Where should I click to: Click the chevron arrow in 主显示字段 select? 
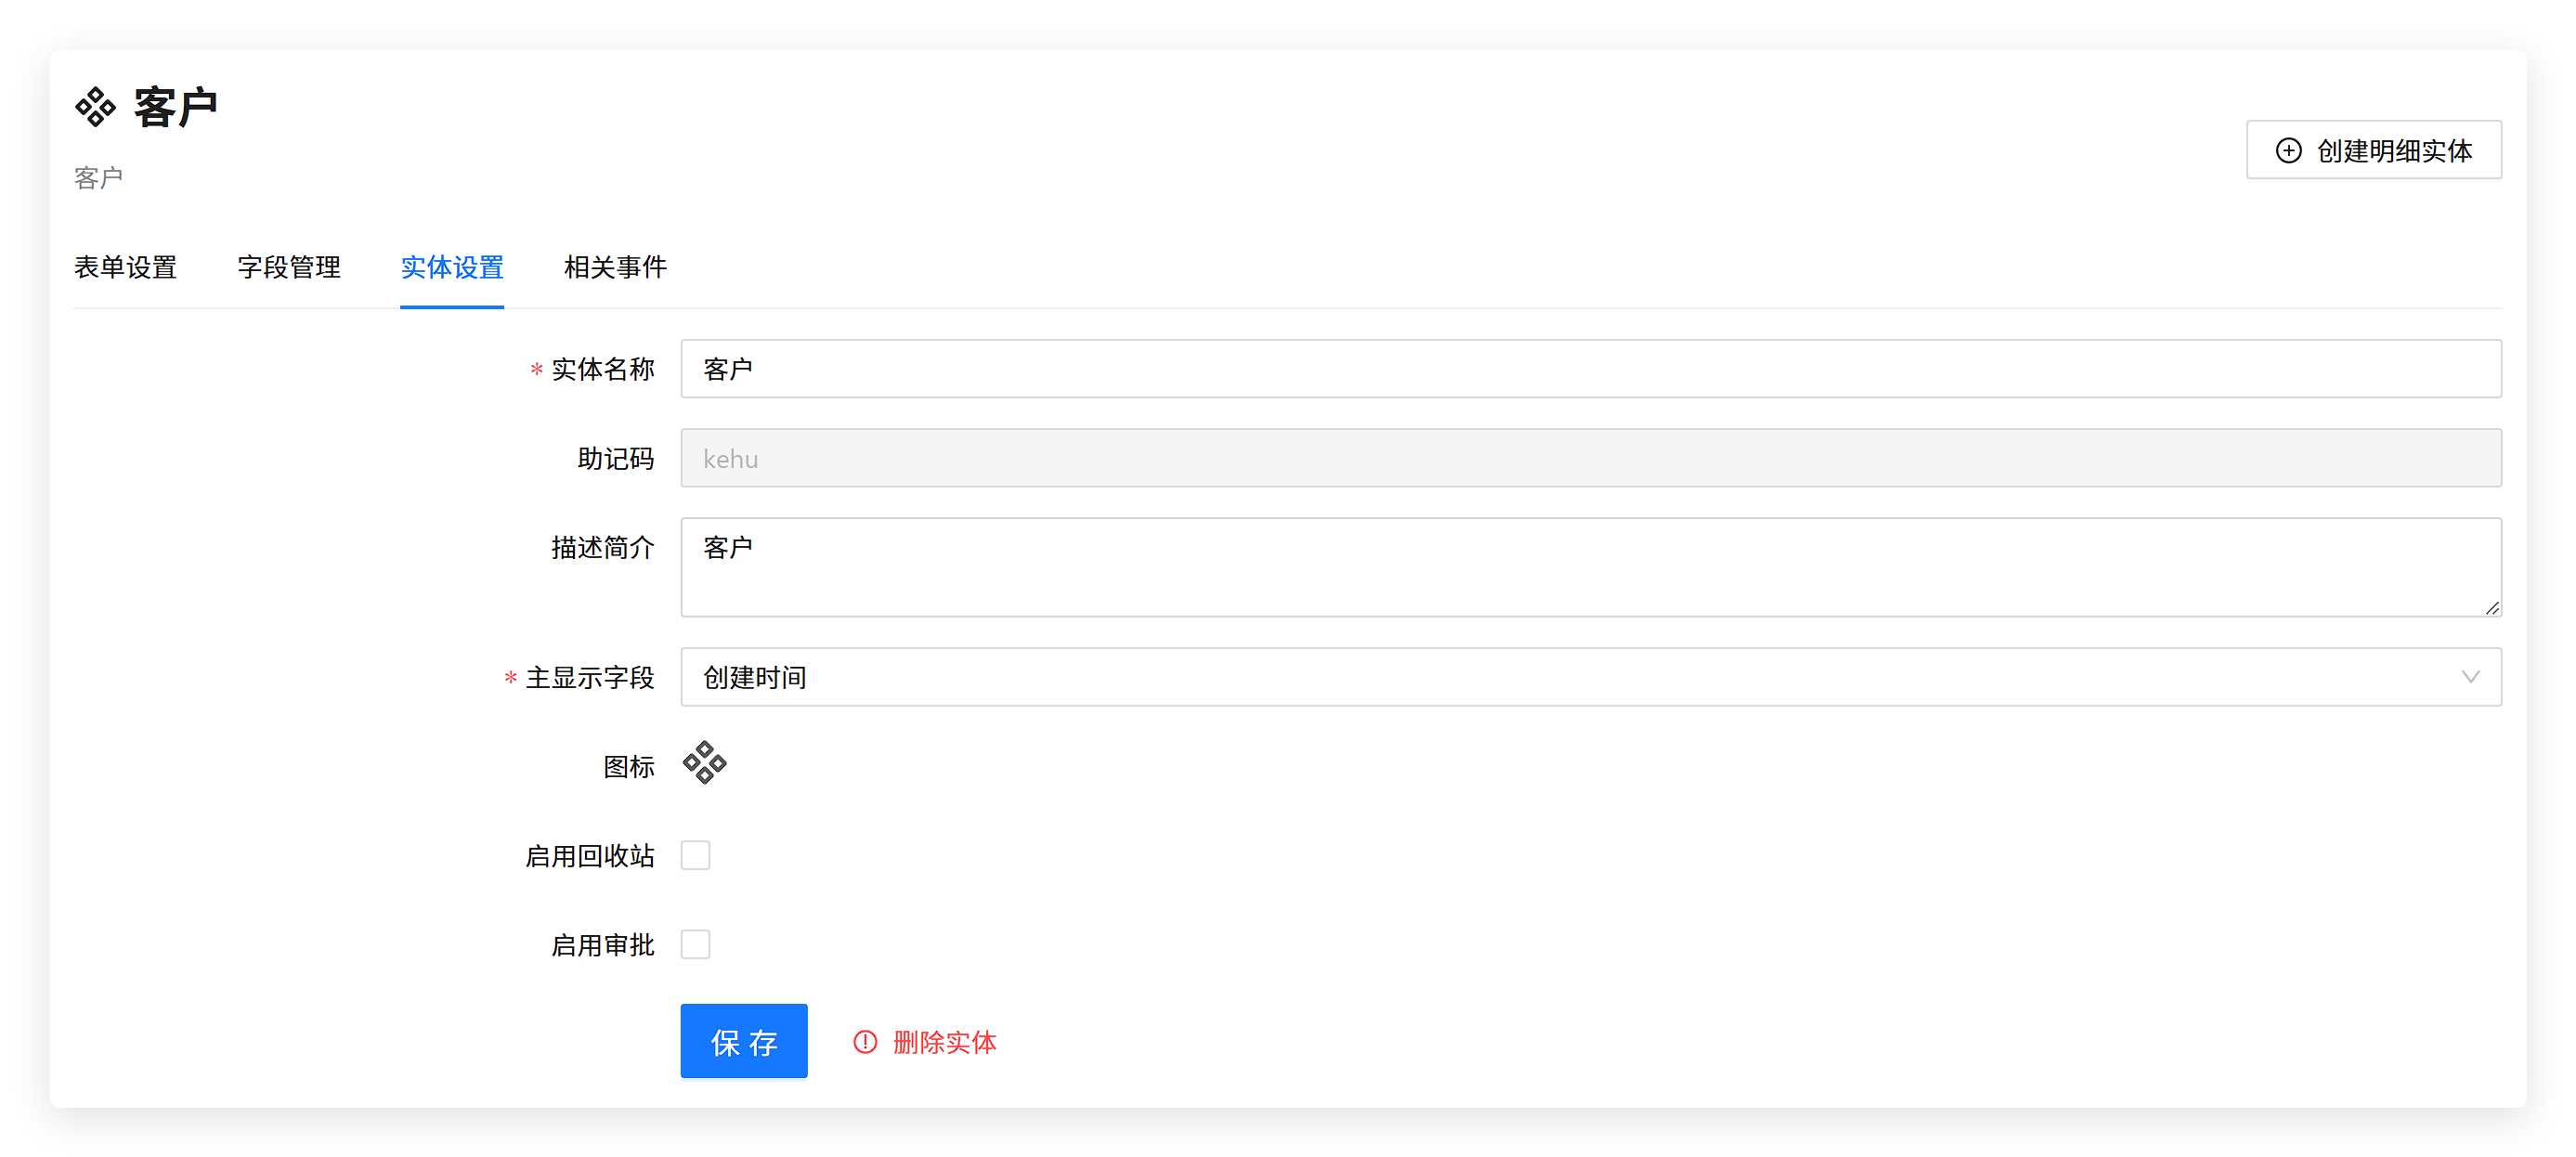click(x=2470, y=677)
